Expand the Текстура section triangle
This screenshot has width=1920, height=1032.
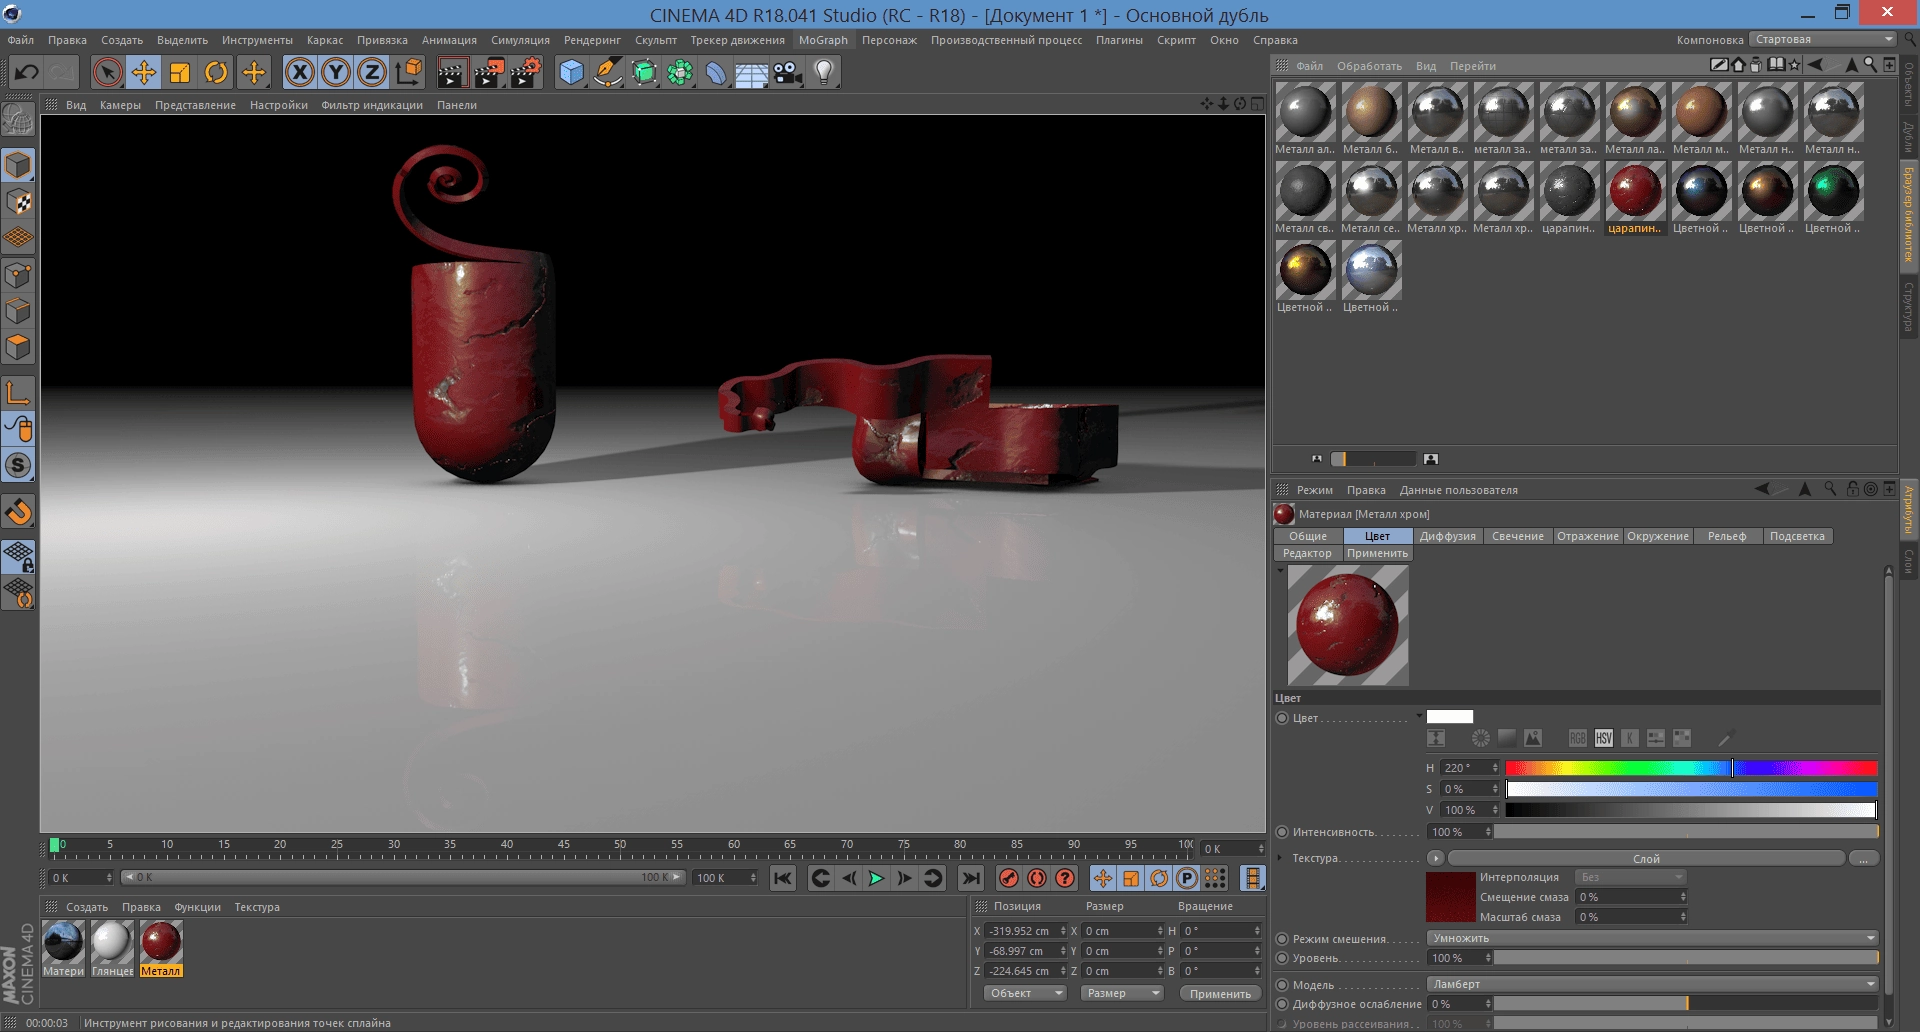[x=1280, y=857]
